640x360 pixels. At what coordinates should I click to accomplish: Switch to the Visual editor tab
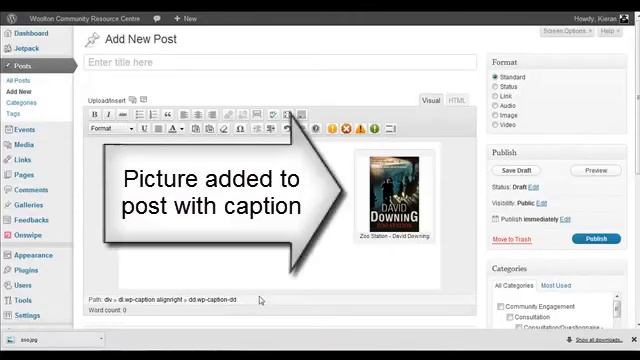431,100
